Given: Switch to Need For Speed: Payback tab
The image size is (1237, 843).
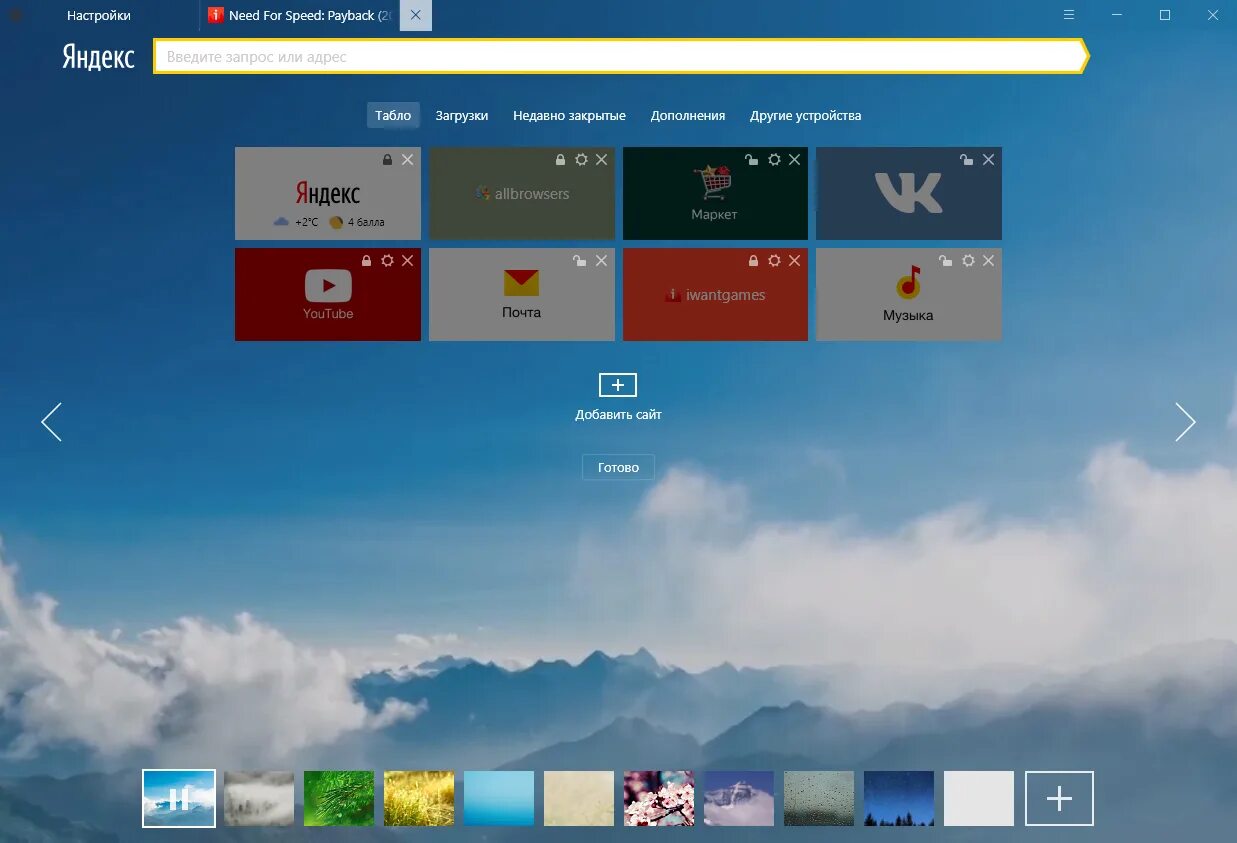Looking at the screenshot, I should [300, 15].
